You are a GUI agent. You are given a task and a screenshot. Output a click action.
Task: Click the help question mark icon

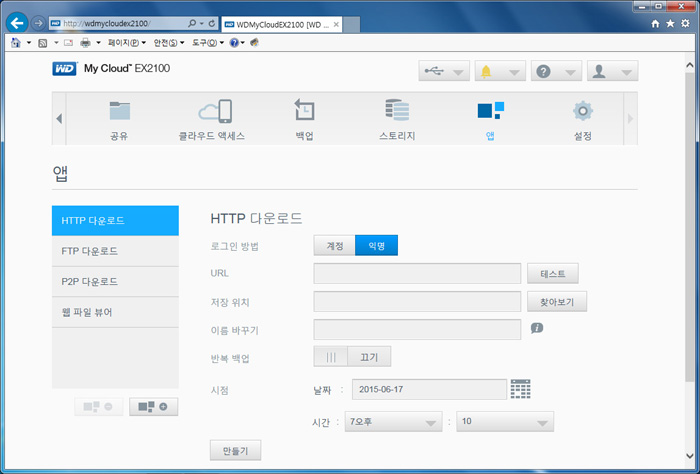click(x=543, y=71)
